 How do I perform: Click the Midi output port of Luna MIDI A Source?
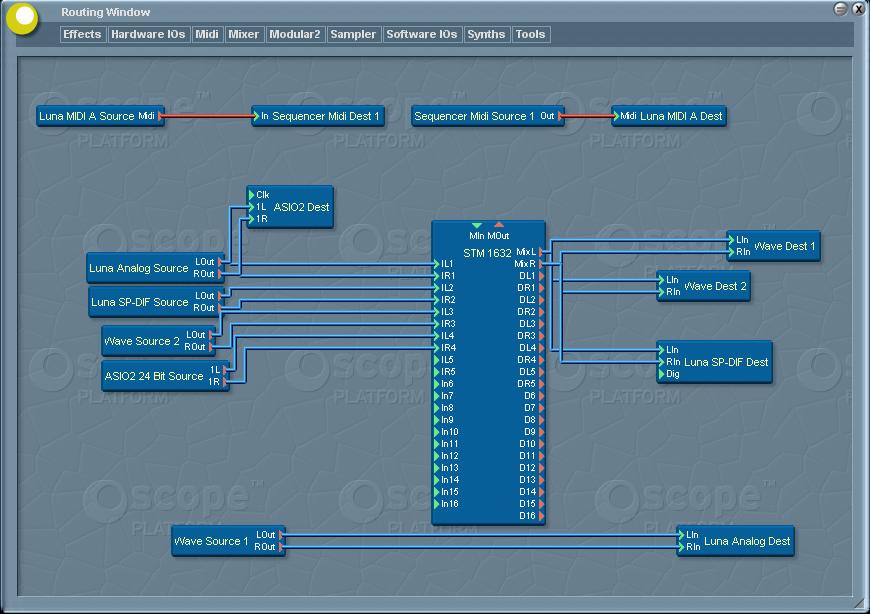[160, 116]
